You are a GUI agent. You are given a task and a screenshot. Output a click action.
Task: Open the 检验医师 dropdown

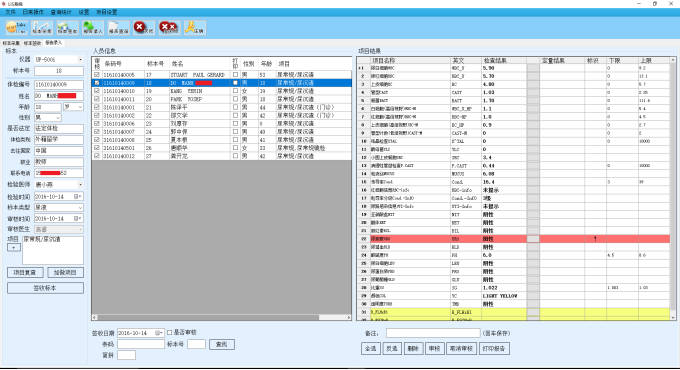[81, 185]
